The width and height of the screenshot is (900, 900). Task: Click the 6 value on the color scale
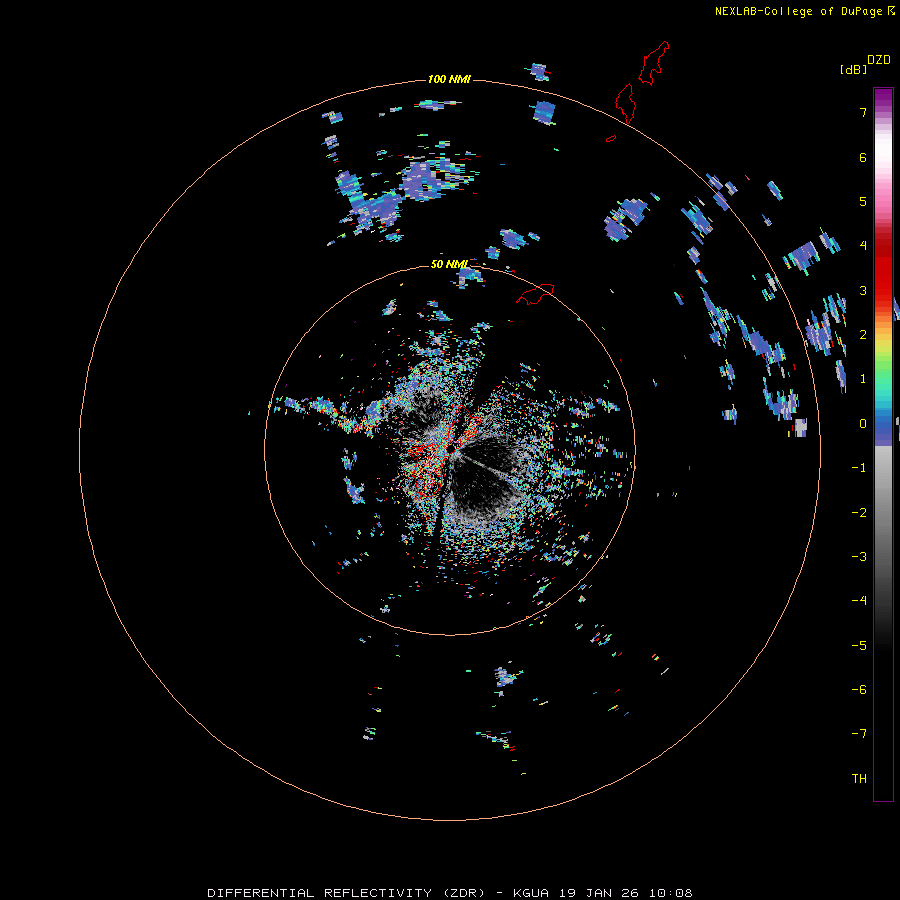click(x=863, y=157)
